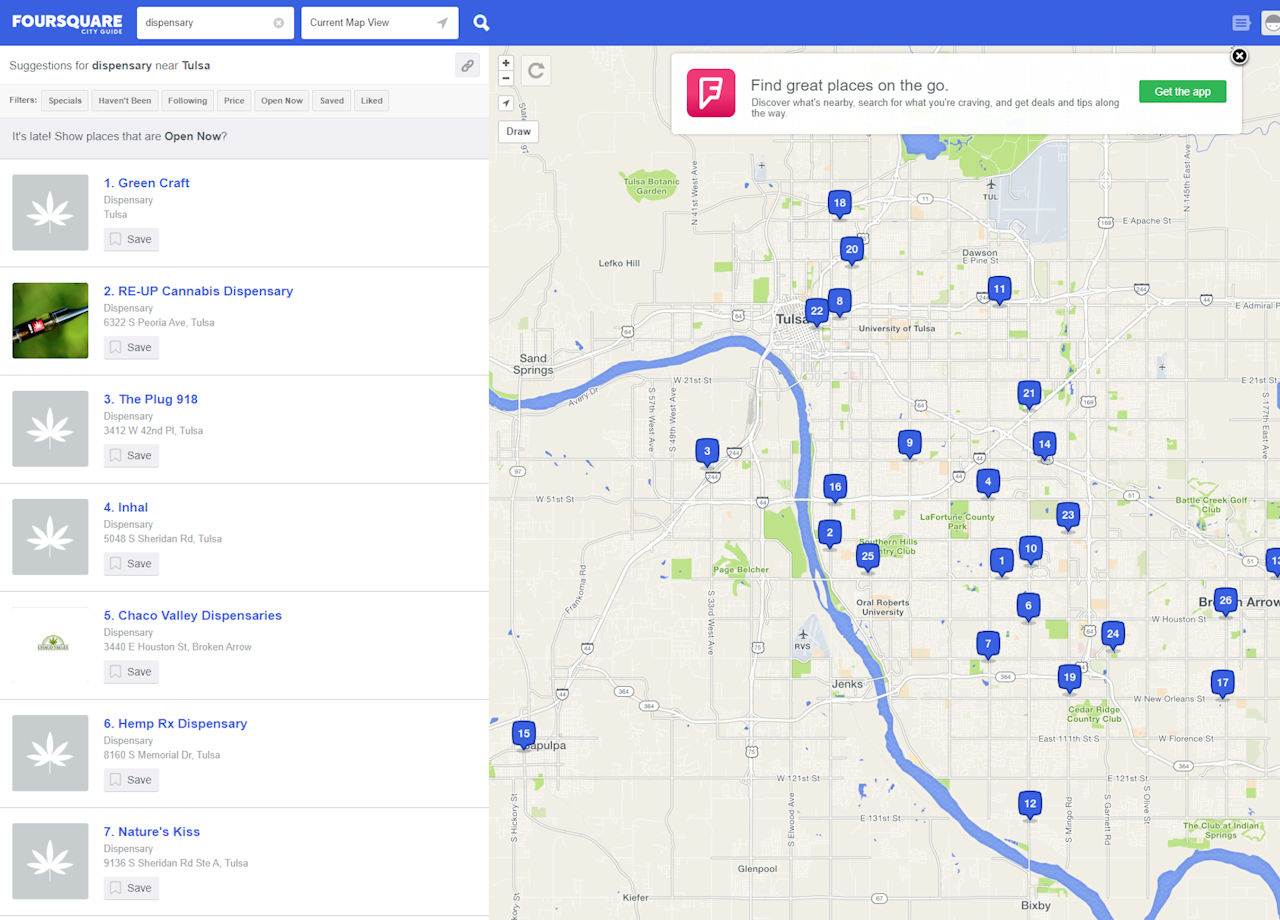Viewport: 1280px width, 920px height.
Task: Zoom out on the map
Action: point(506,78)
